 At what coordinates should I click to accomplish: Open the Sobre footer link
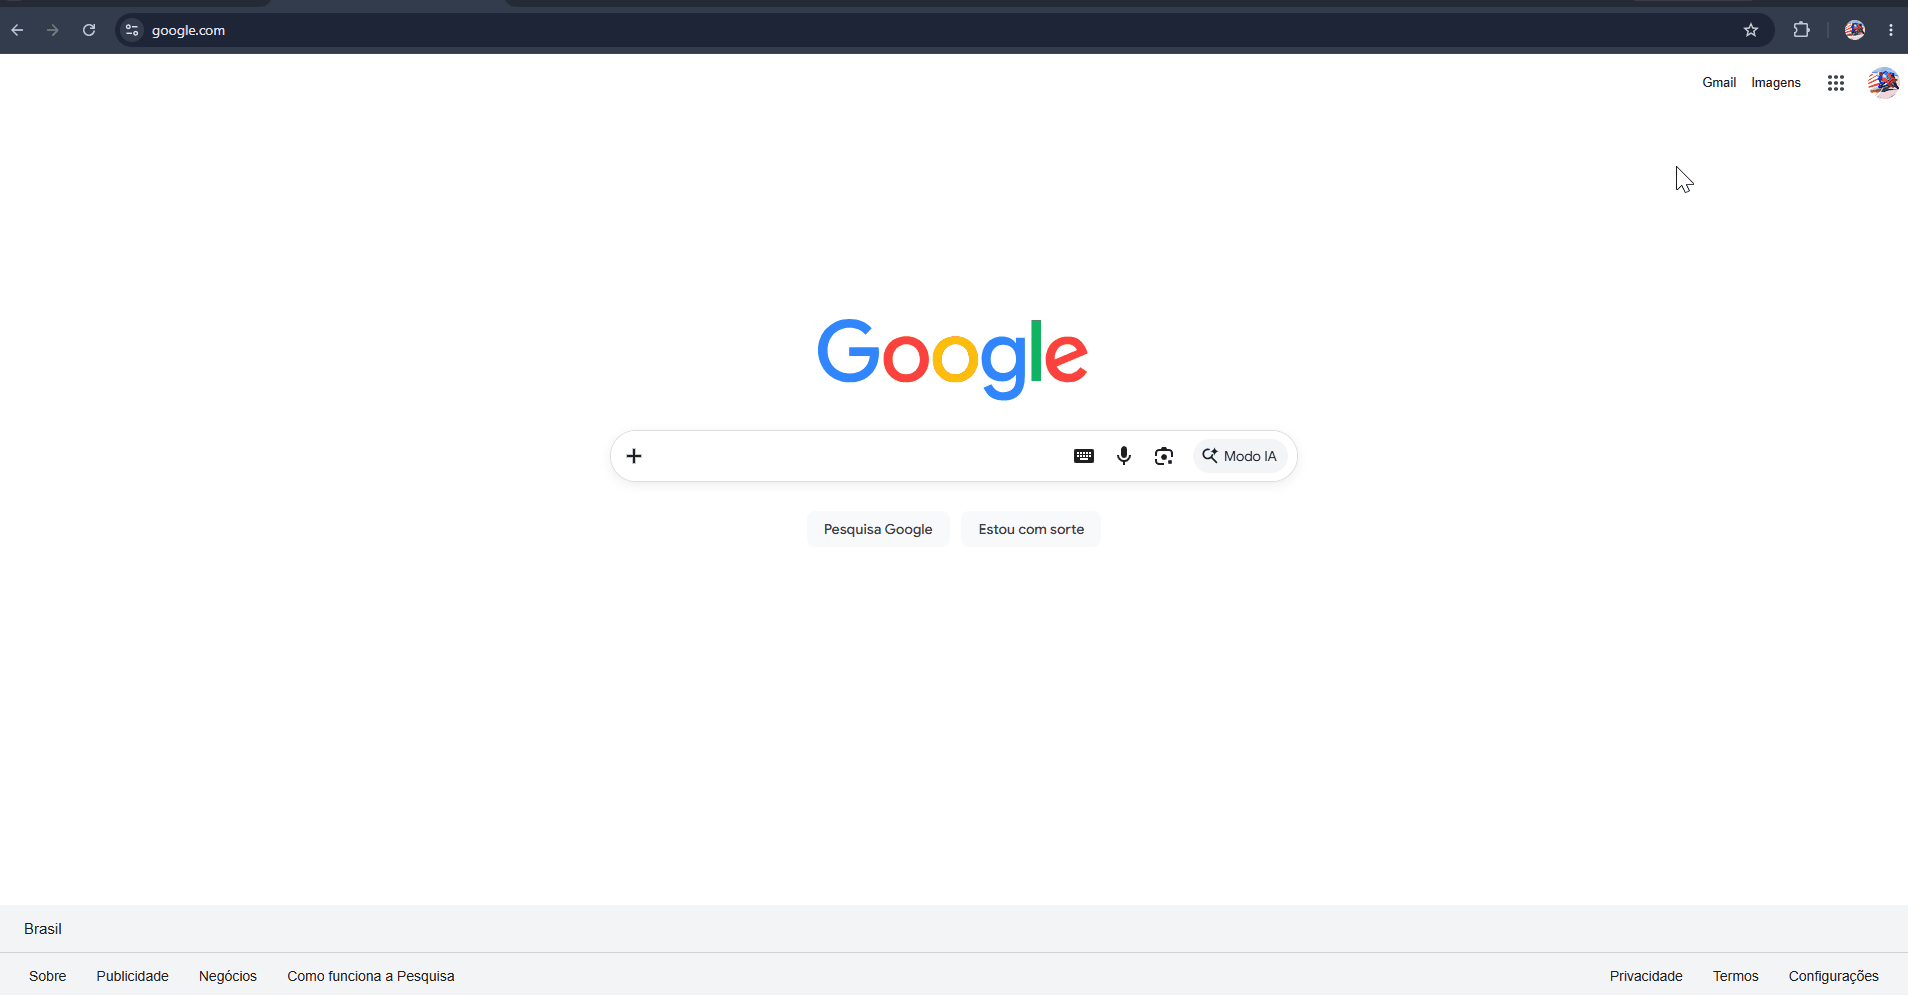pos(48,976)
